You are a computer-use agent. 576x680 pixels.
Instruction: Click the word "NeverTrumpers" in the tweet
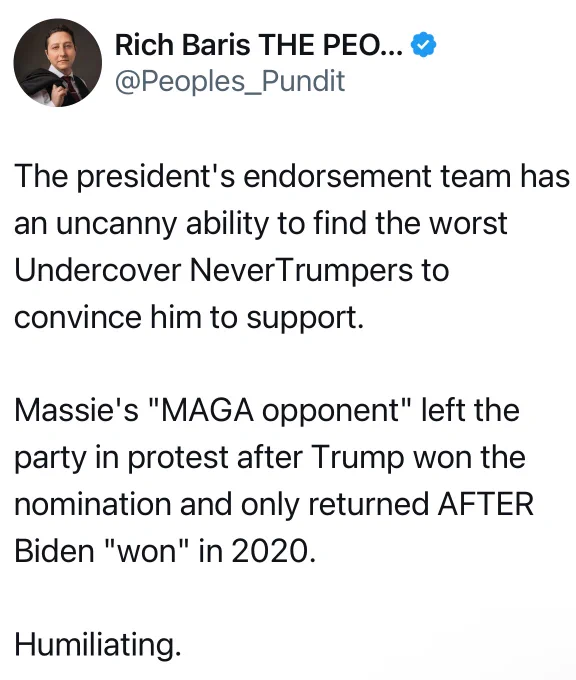(301, 270)
